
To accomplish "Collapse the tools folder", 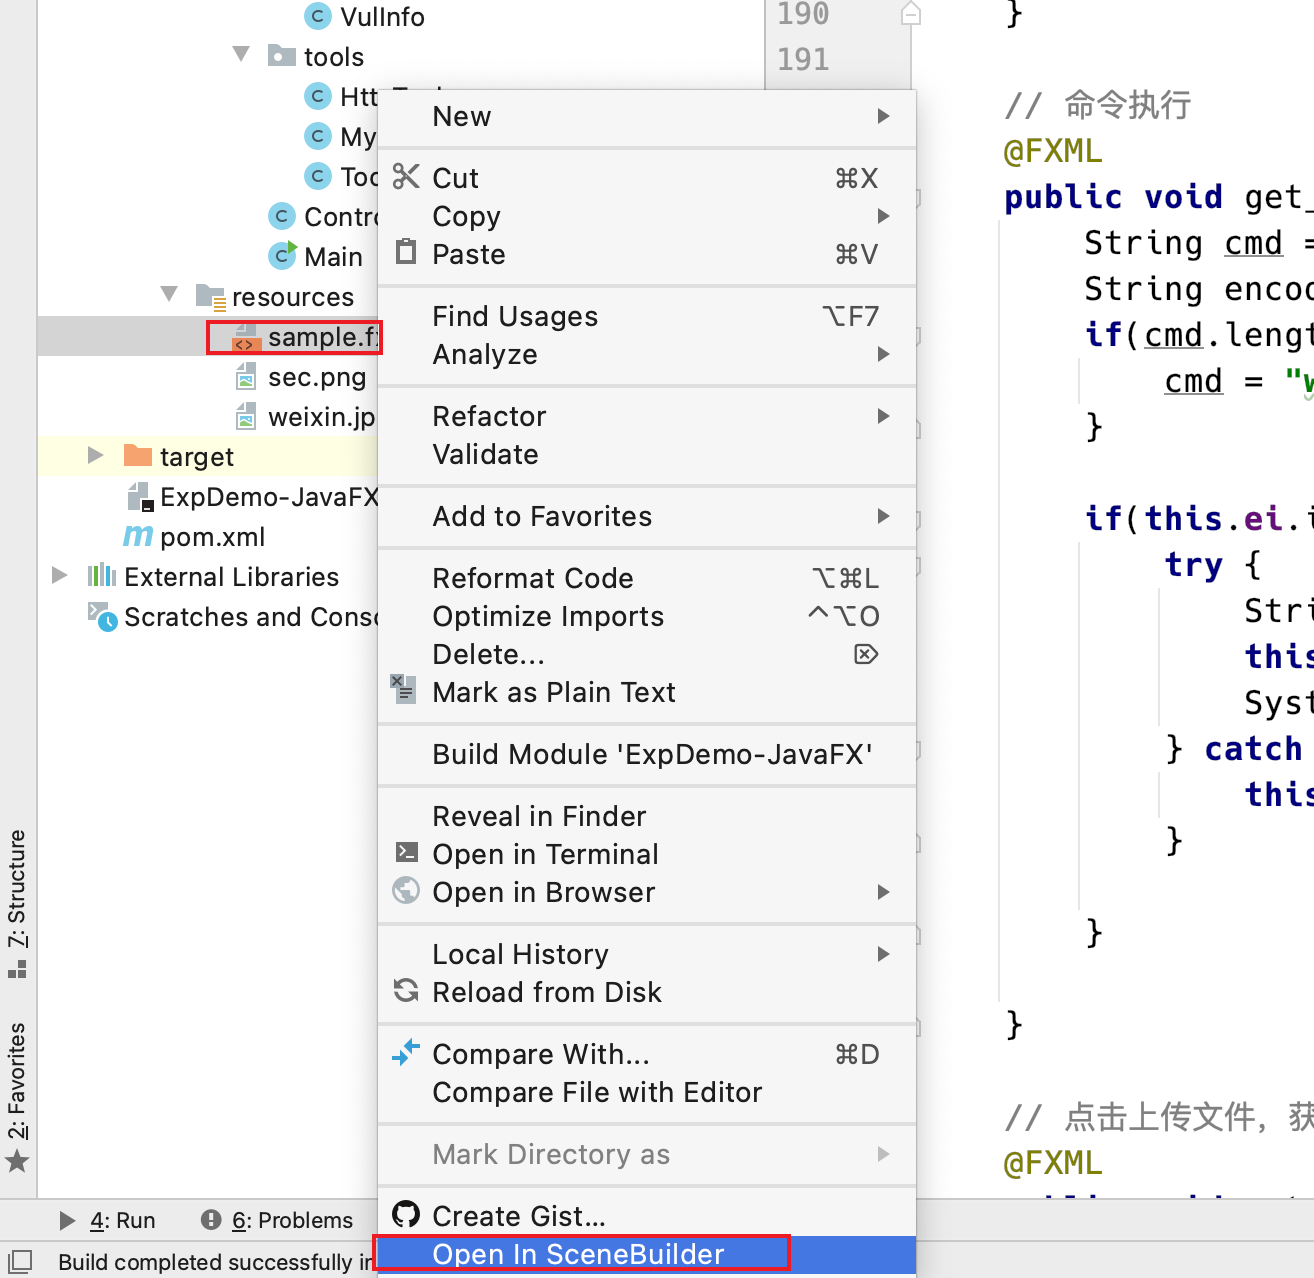I will coord(241,54).
